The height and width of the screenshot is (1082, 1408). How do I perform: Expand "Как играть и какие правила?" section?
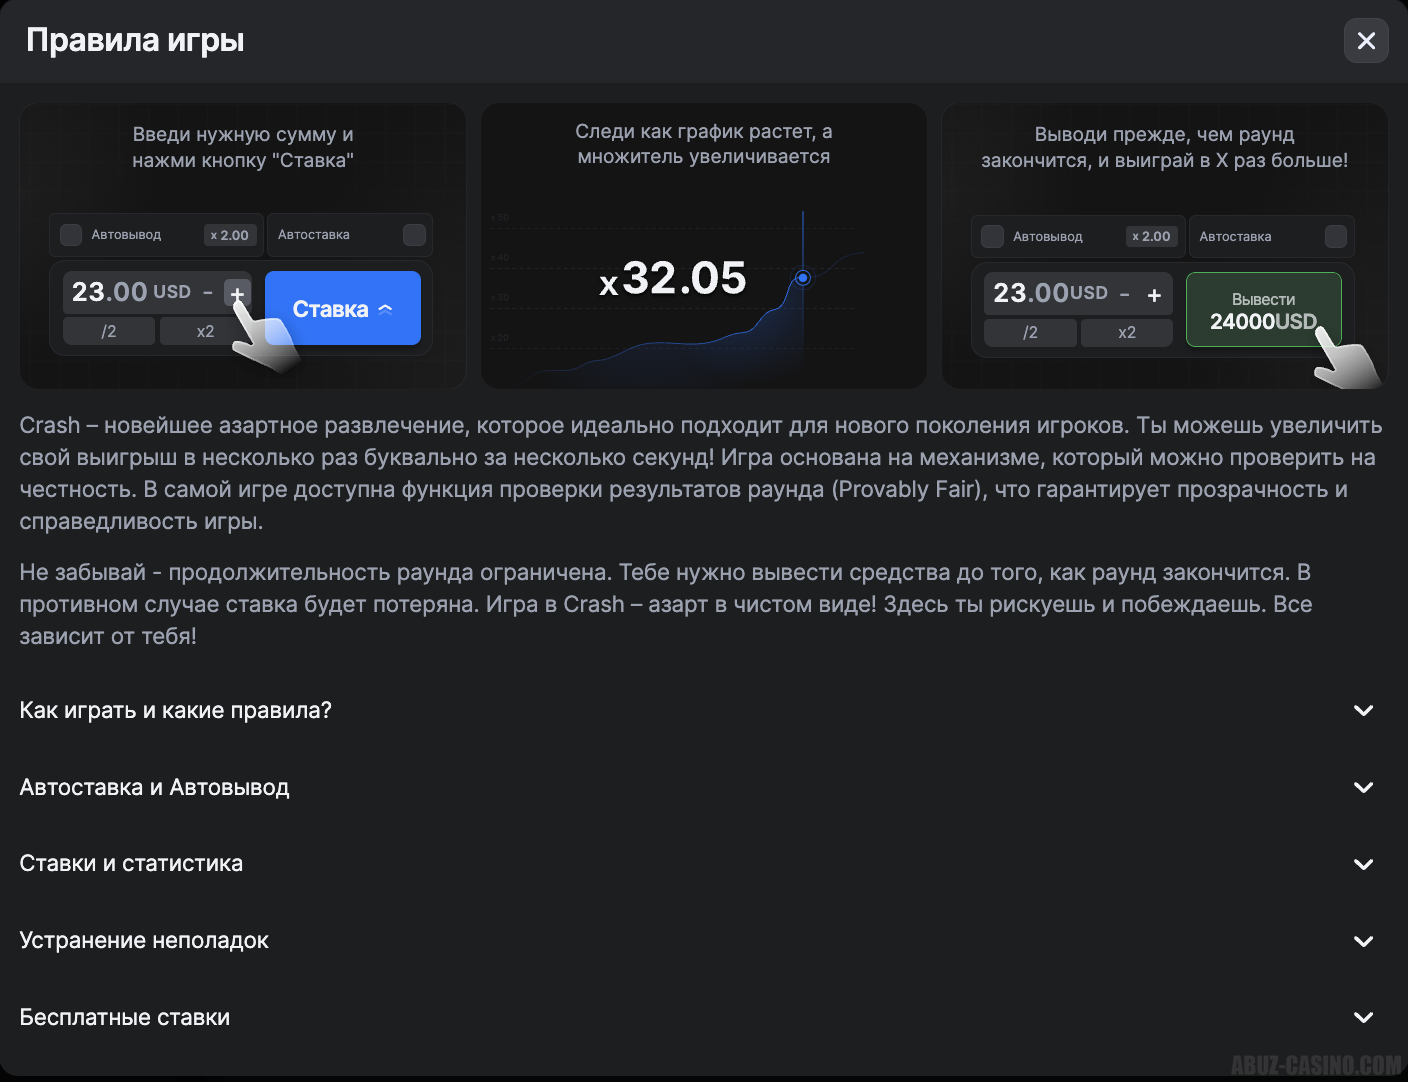[x=1362, y=710]
